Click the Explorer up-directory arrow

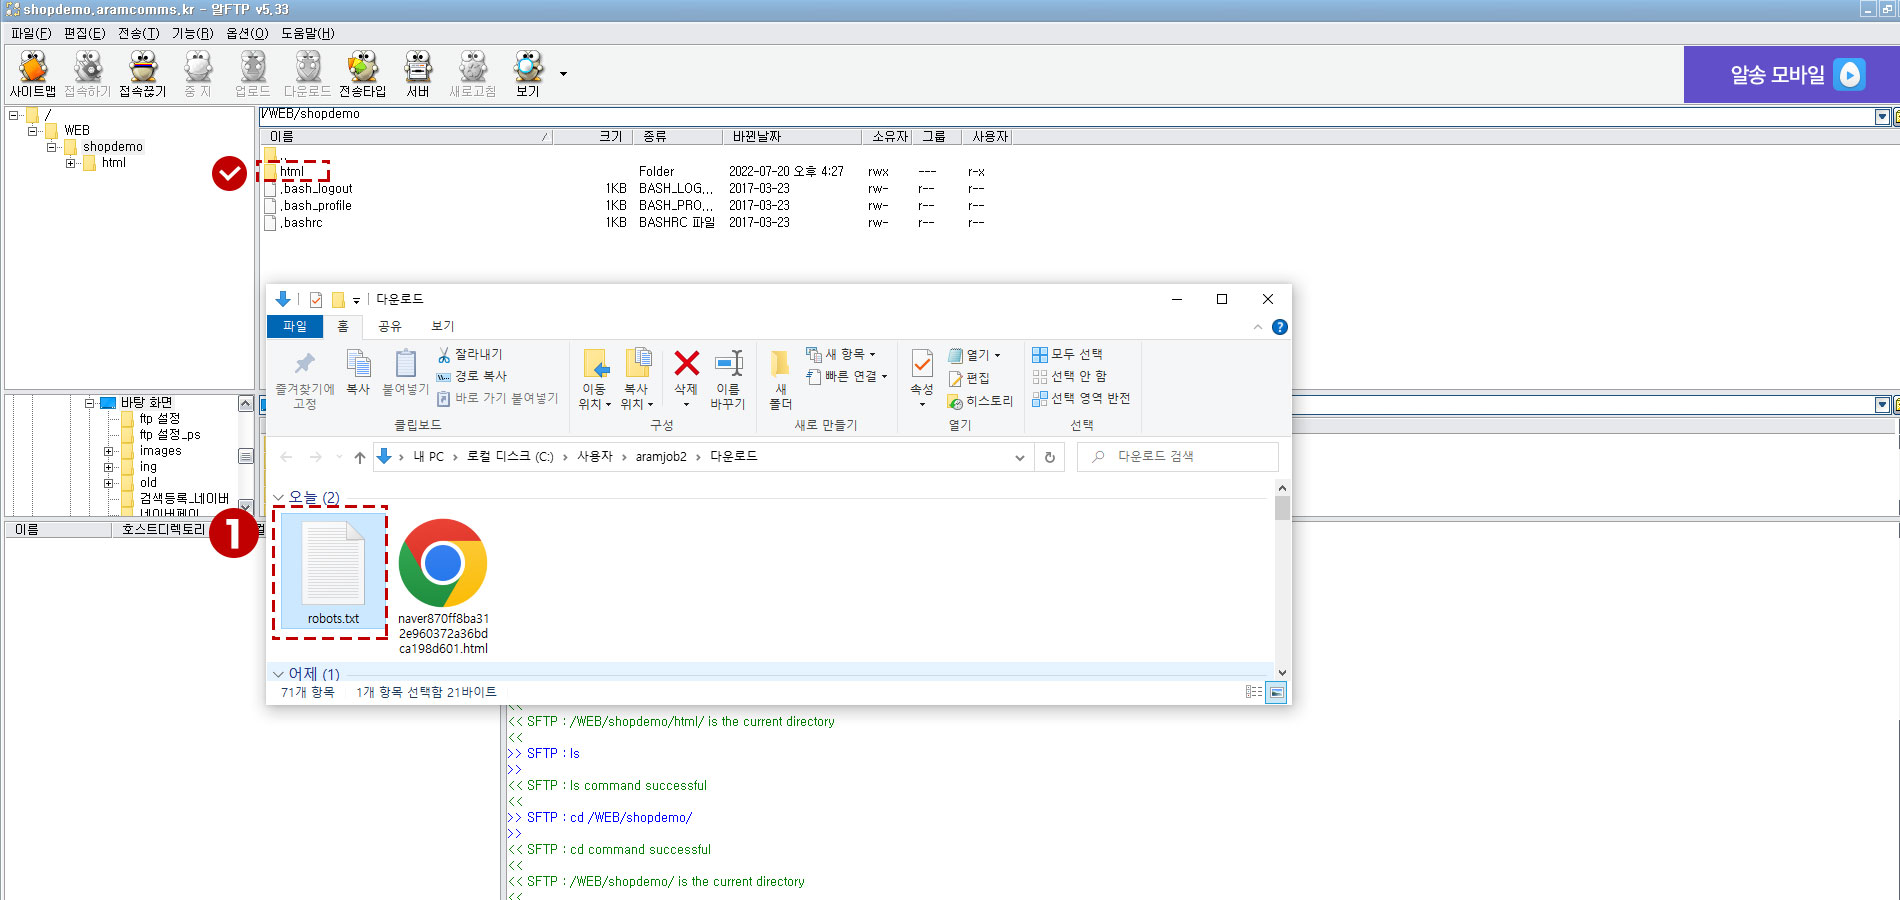pyautogui.click(x=359, y=457)
